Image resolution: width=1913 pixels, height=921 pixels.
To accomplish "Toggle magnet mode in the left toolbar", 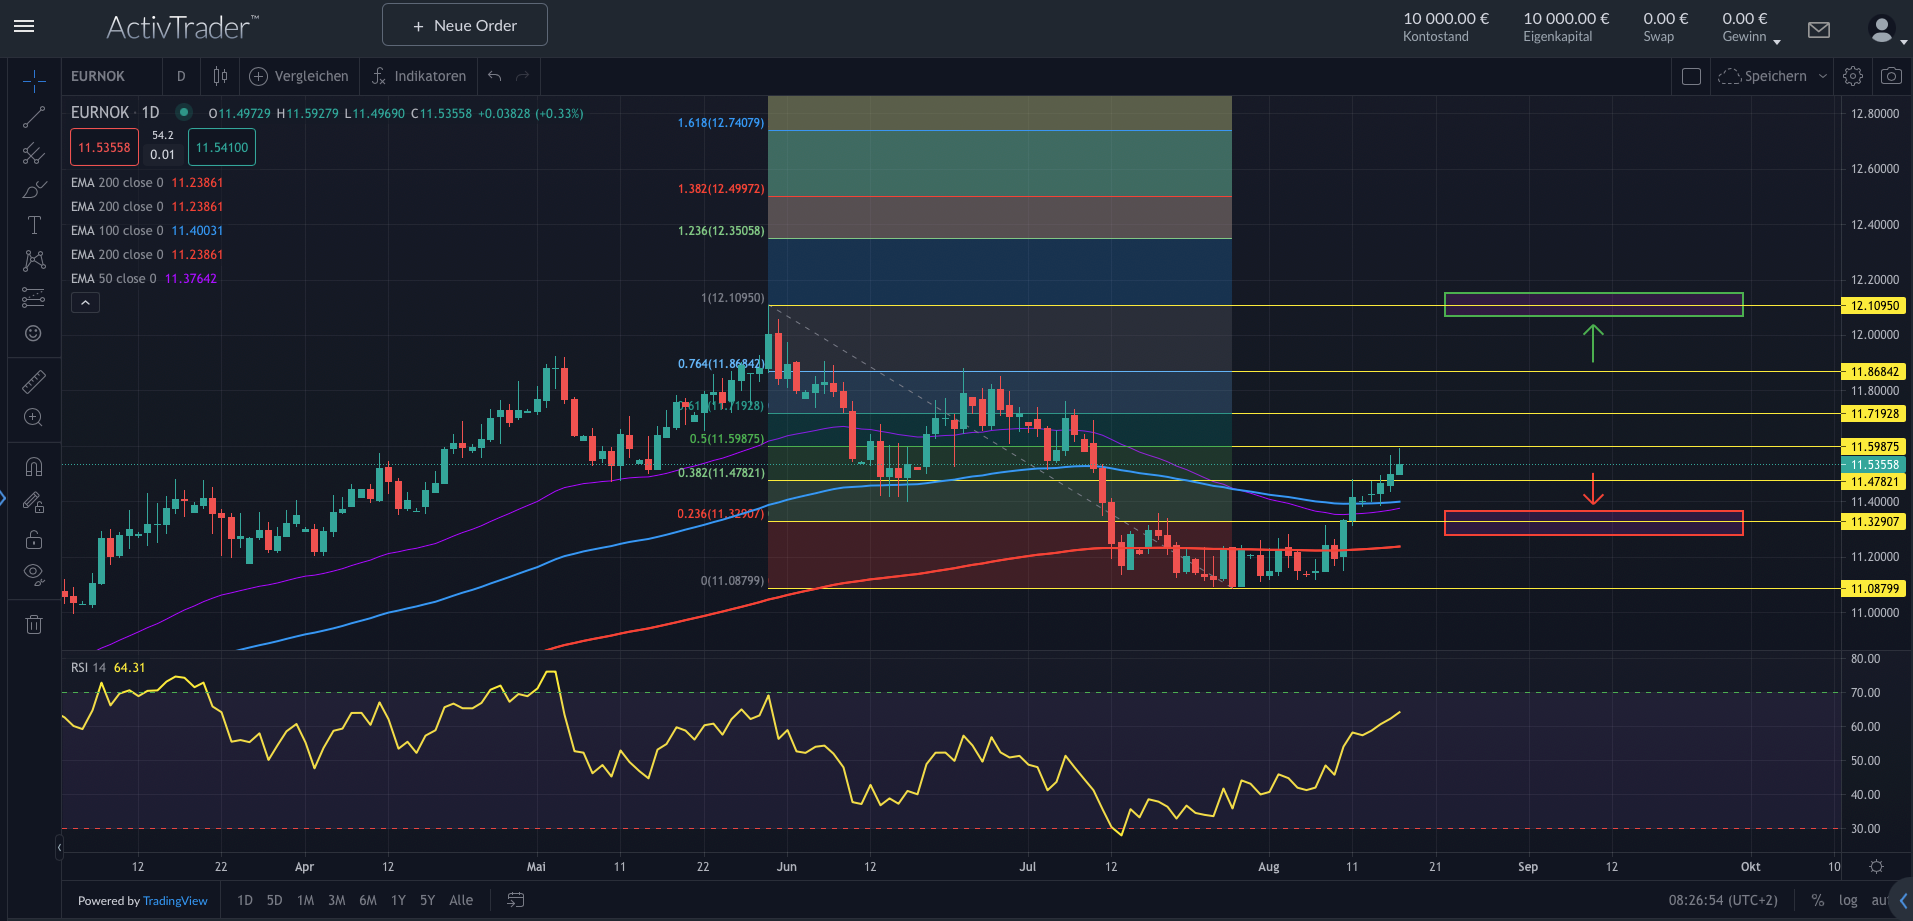I will 34,467.
